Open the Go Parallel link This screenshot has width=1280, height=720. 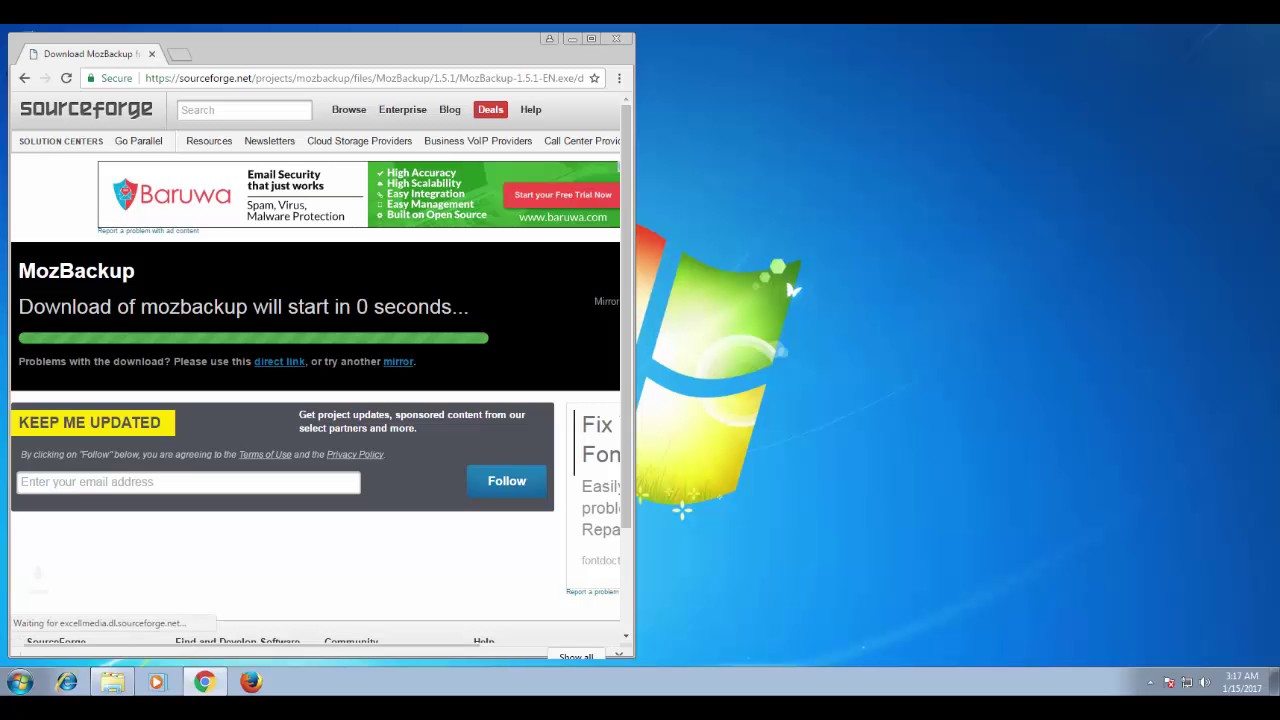[x=138, y=141]
